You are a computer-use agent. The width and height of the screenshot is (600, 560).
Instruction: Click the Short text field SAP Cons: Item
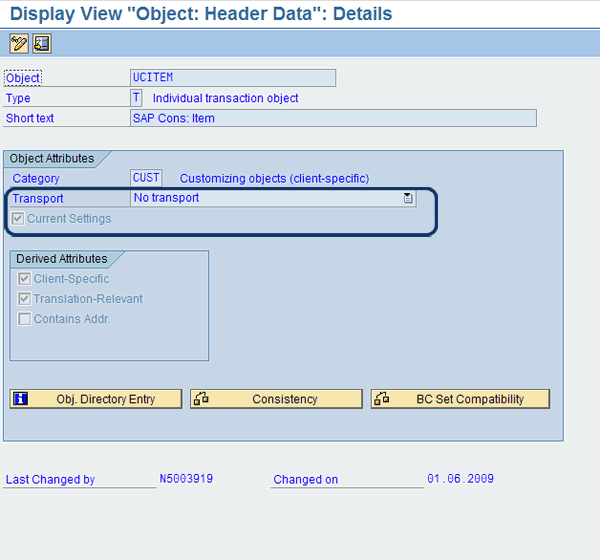coord(333,118)
